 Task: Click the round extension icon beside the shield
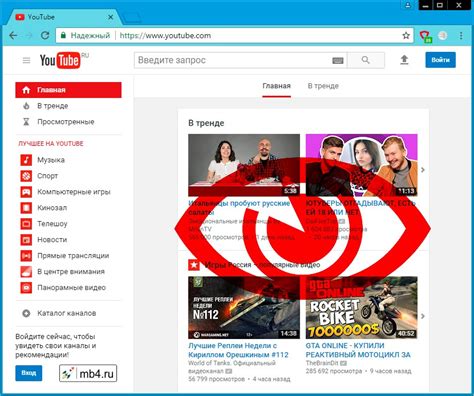(x=443, y=36)
